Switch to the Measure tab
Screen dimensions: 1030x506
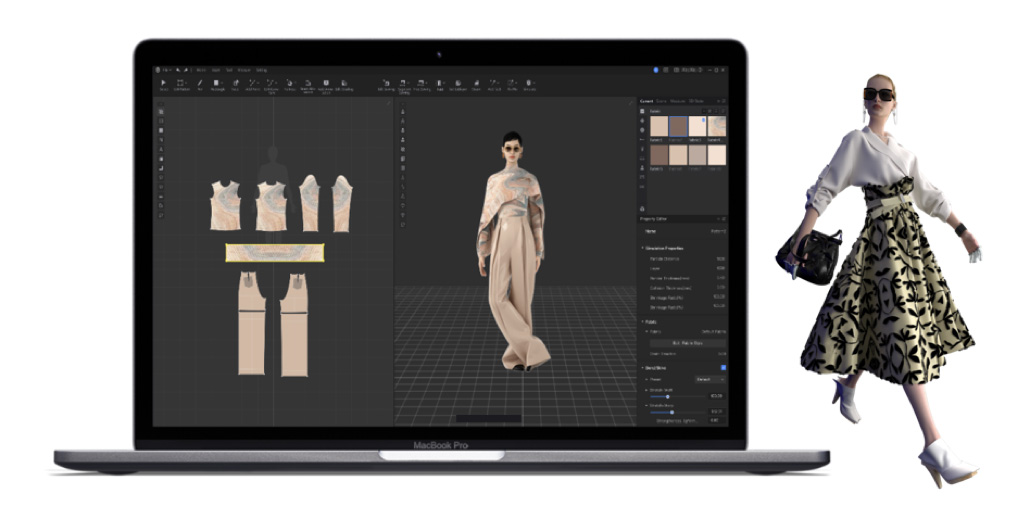pyautogui.click(x=678, y=101)
